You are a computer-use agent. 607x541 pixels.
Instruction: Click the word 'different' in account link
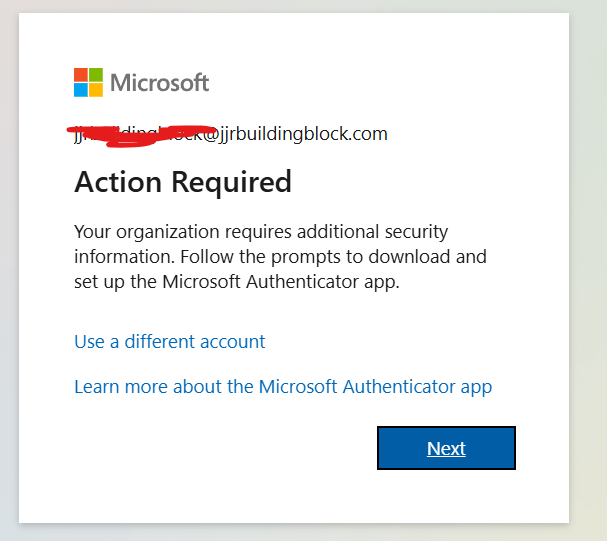click(x=159, y=342)
